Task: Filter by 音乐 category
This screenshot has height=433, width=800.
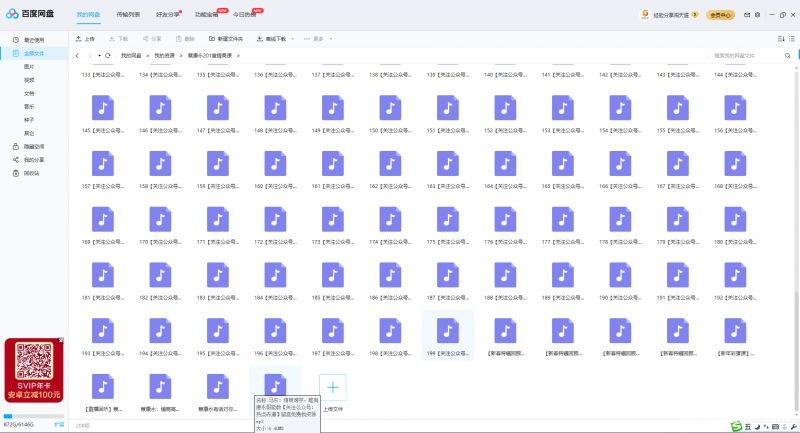Action: [29, 107]
